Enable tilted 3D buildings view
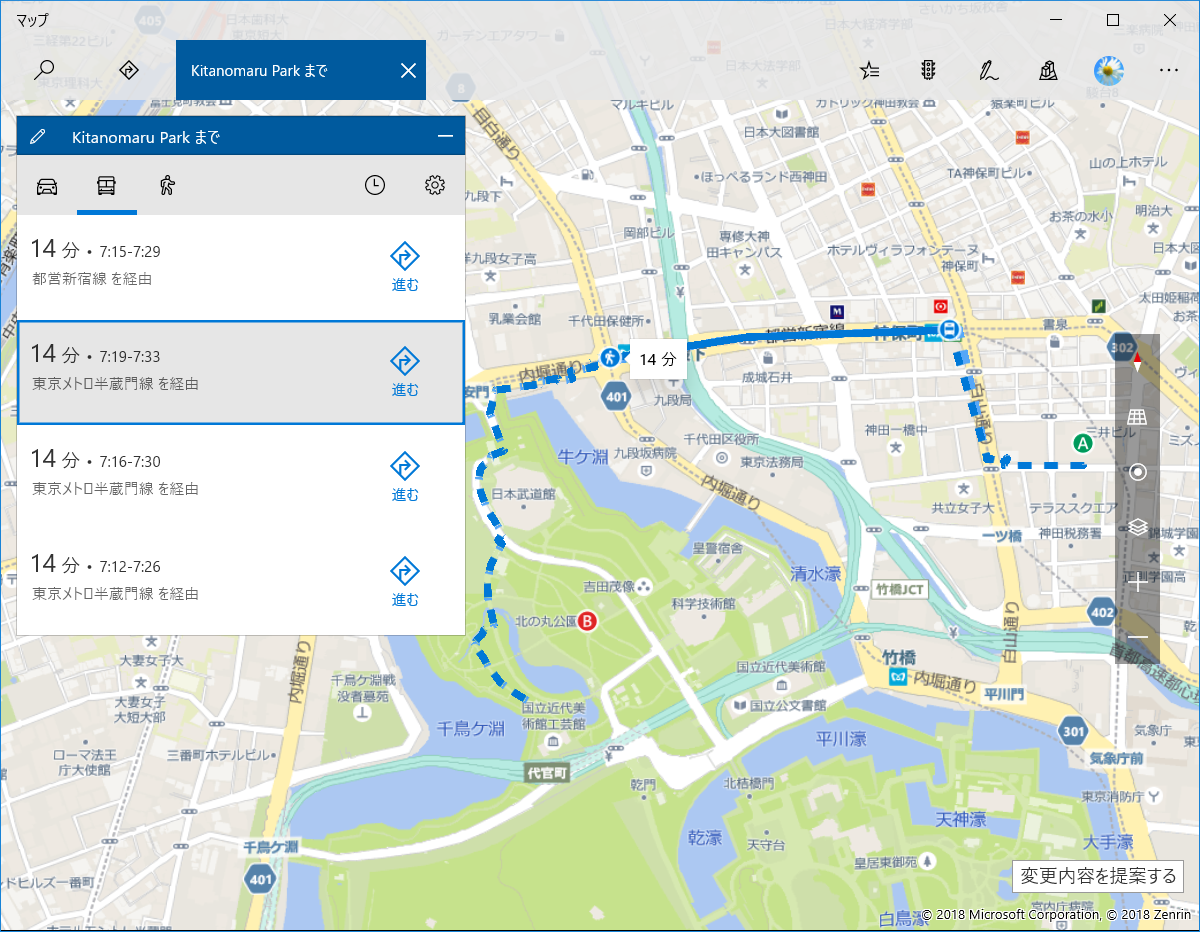This screenshot has width=1200, height=932. 1136,415
